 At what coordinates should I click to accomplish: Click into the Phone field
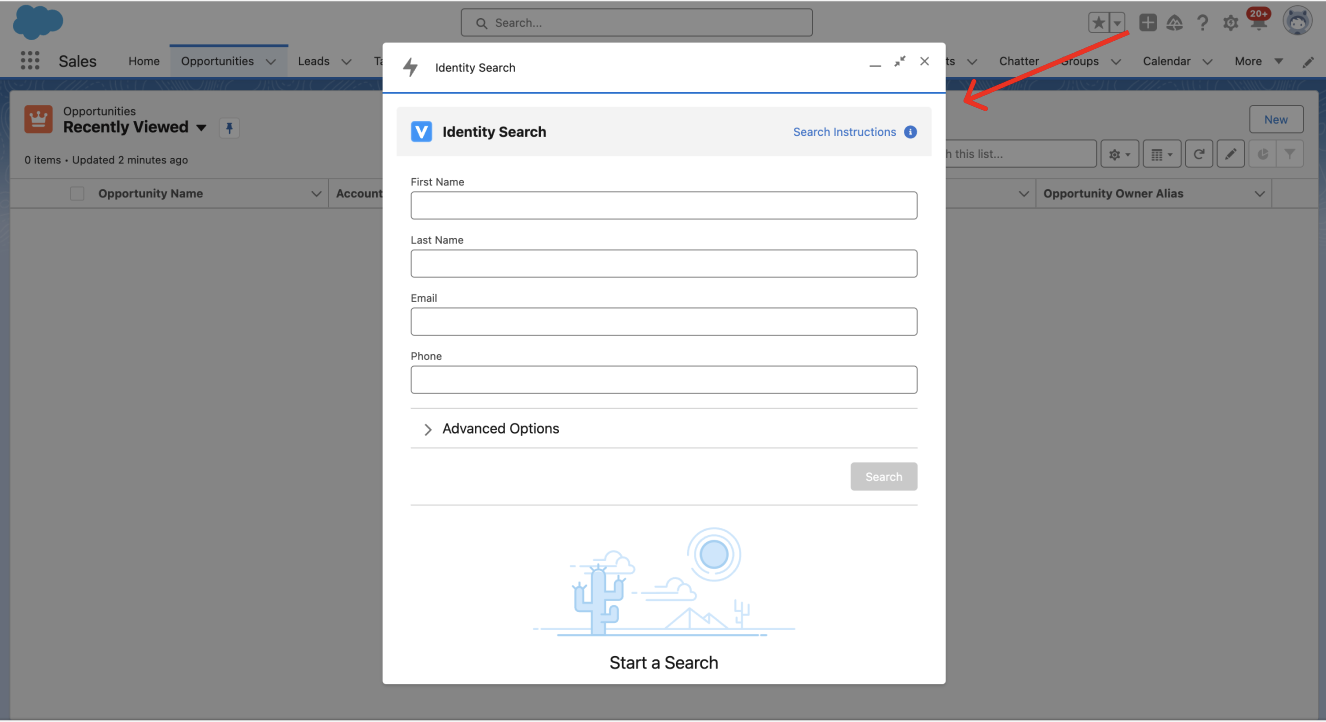pos(664,379)
